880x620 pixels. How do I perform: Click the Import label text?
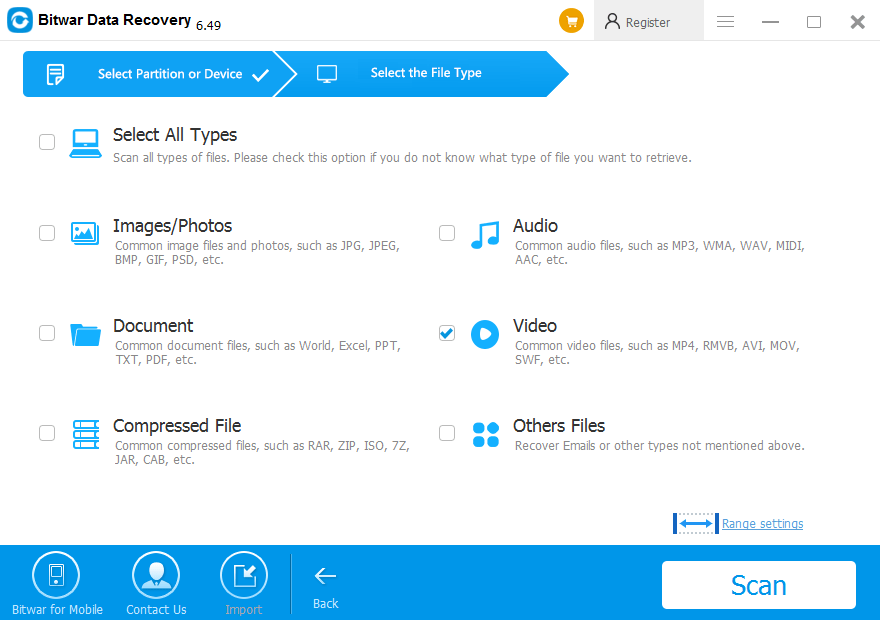point(244,609)
